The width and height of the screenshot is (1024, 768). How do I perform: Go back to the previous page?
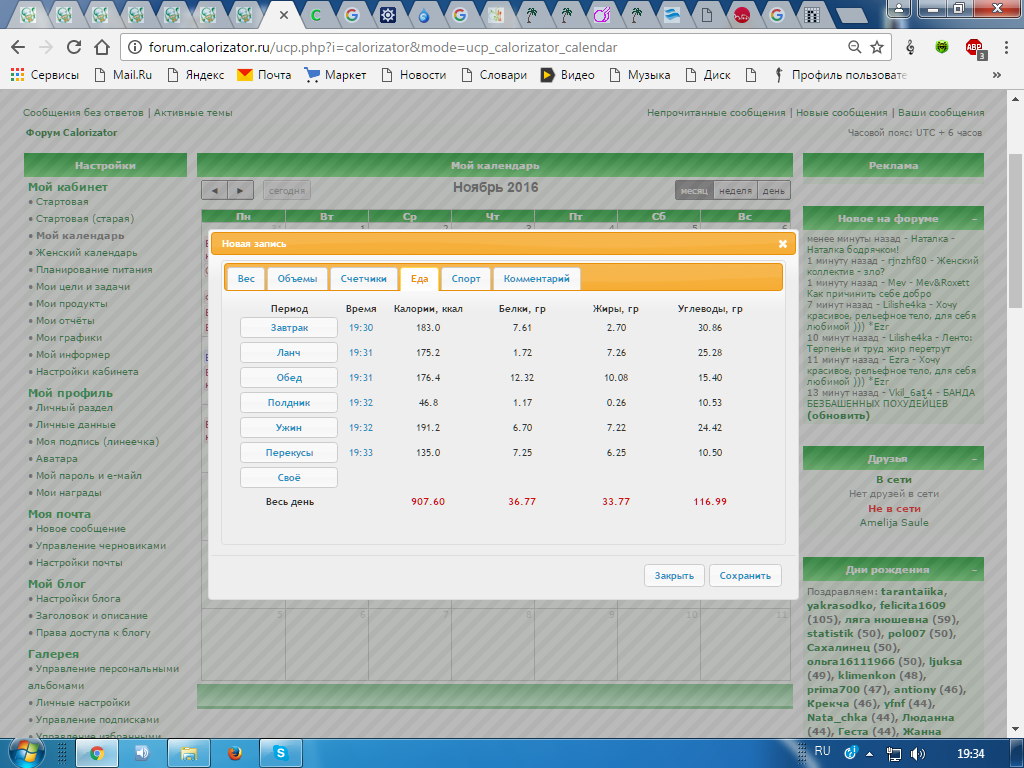tap(18, 47)
